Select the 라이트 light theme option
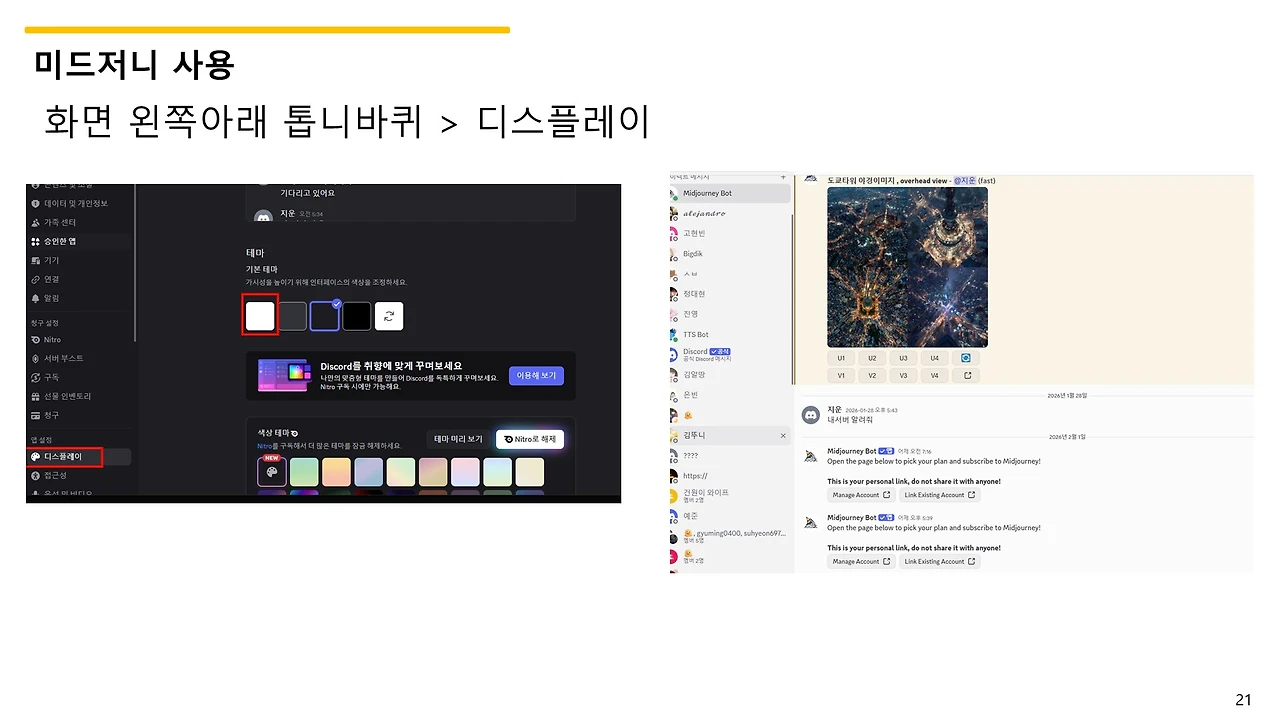This screenshot has height=720, width=1280. (x=259, y=316)
